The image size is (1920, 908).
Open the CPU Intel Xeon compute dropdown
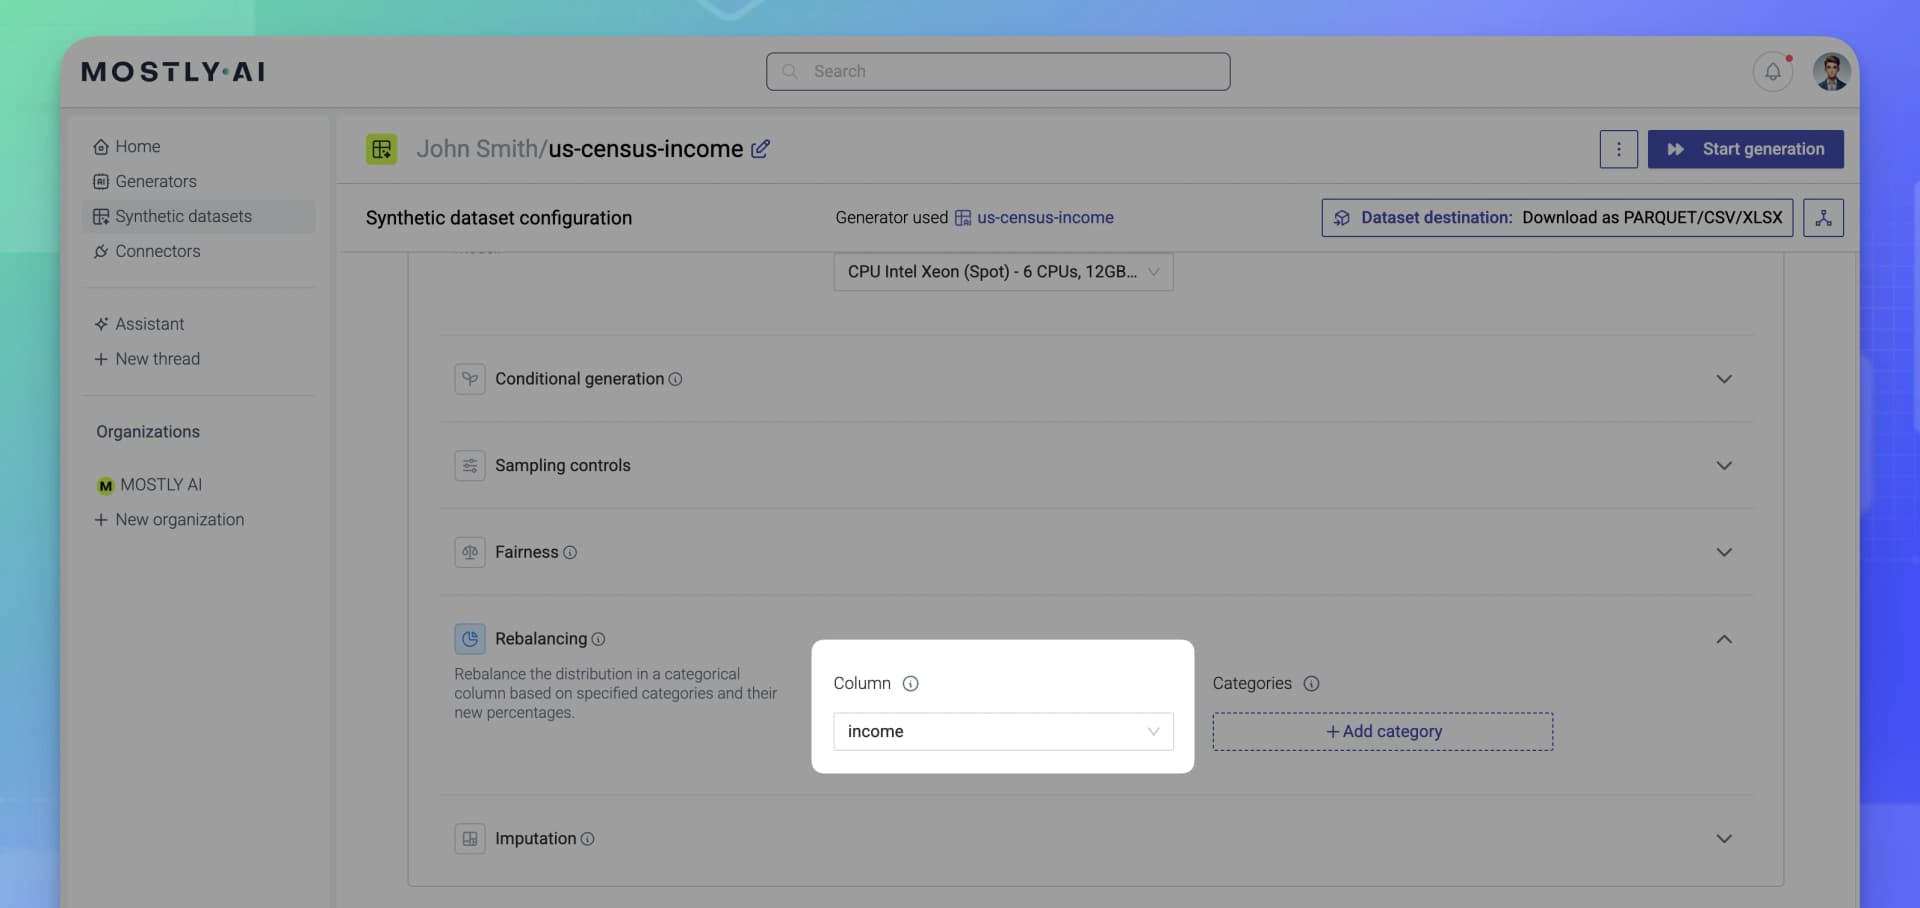(1002, 272)
